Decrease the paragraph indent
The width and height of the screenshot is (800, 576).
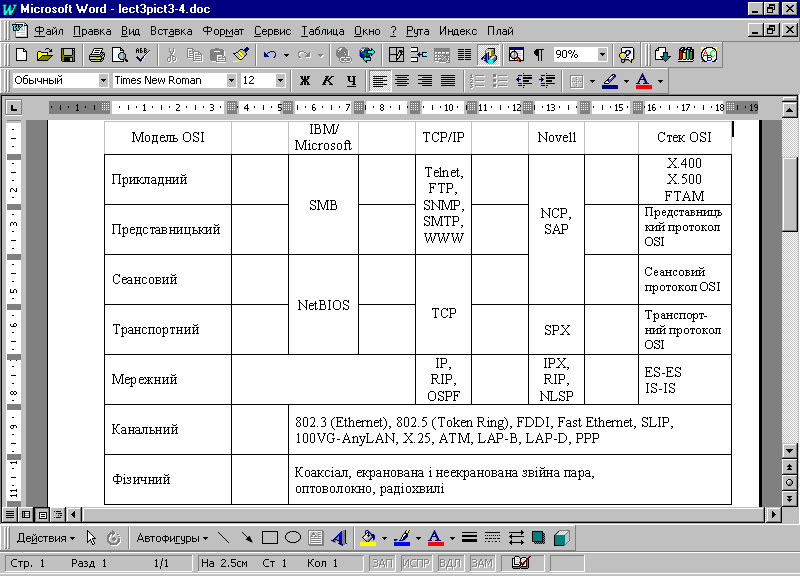point(523,81)
